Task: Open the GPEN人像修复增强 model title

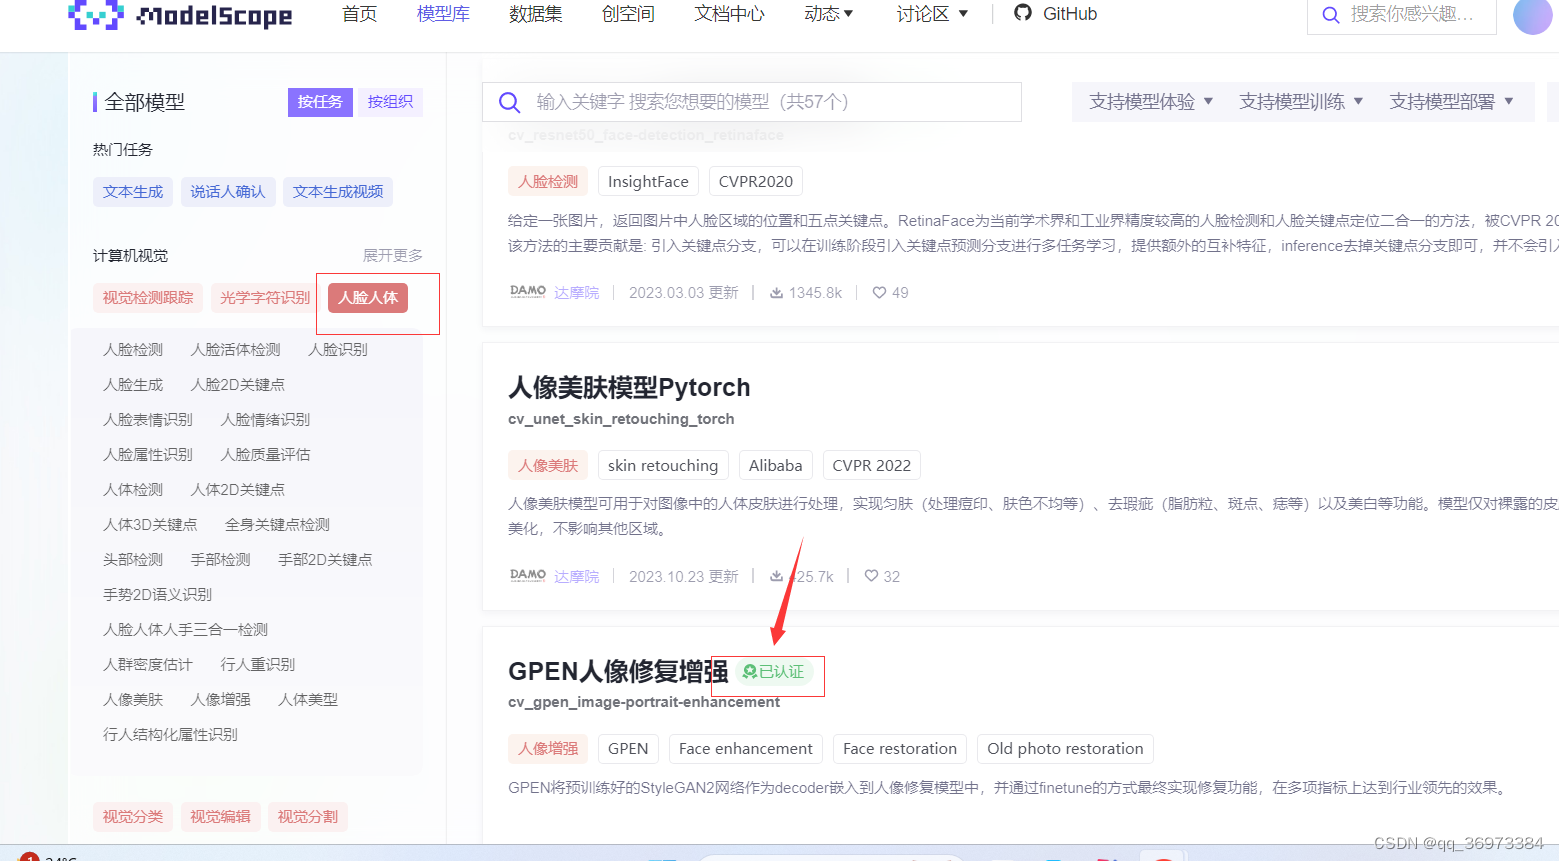Action: [618, 672]
